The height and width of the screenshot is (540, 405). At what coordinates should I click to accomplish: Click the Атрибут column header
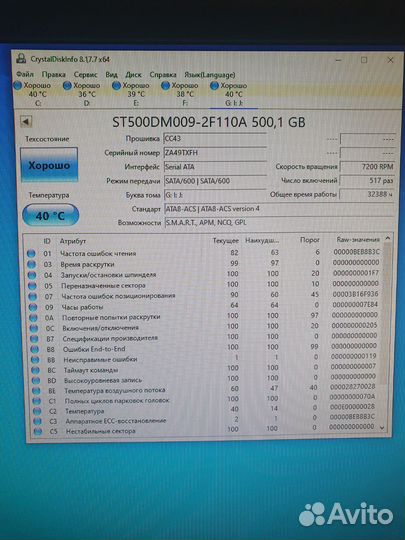coord(73,241)
